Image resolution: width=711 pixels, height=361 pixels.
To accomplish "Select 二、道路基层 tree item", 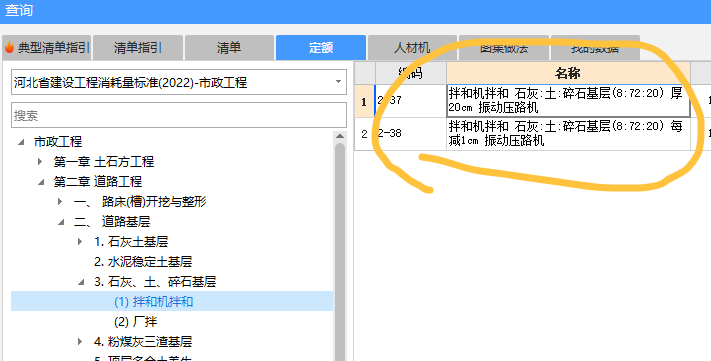I will coord(112,221).
